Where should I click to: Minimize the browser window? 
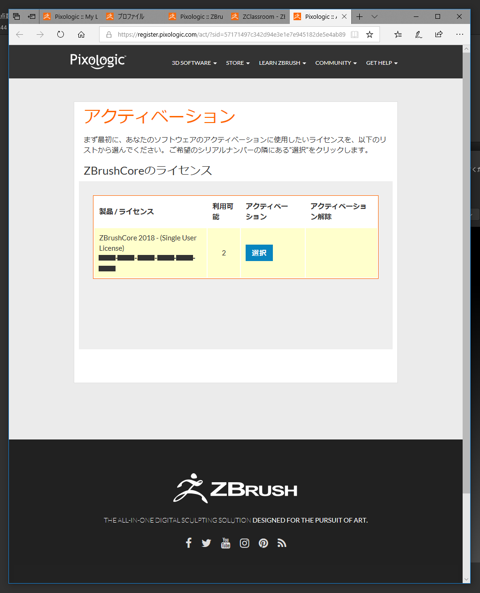pyautogui.click(x=416, y=17)
